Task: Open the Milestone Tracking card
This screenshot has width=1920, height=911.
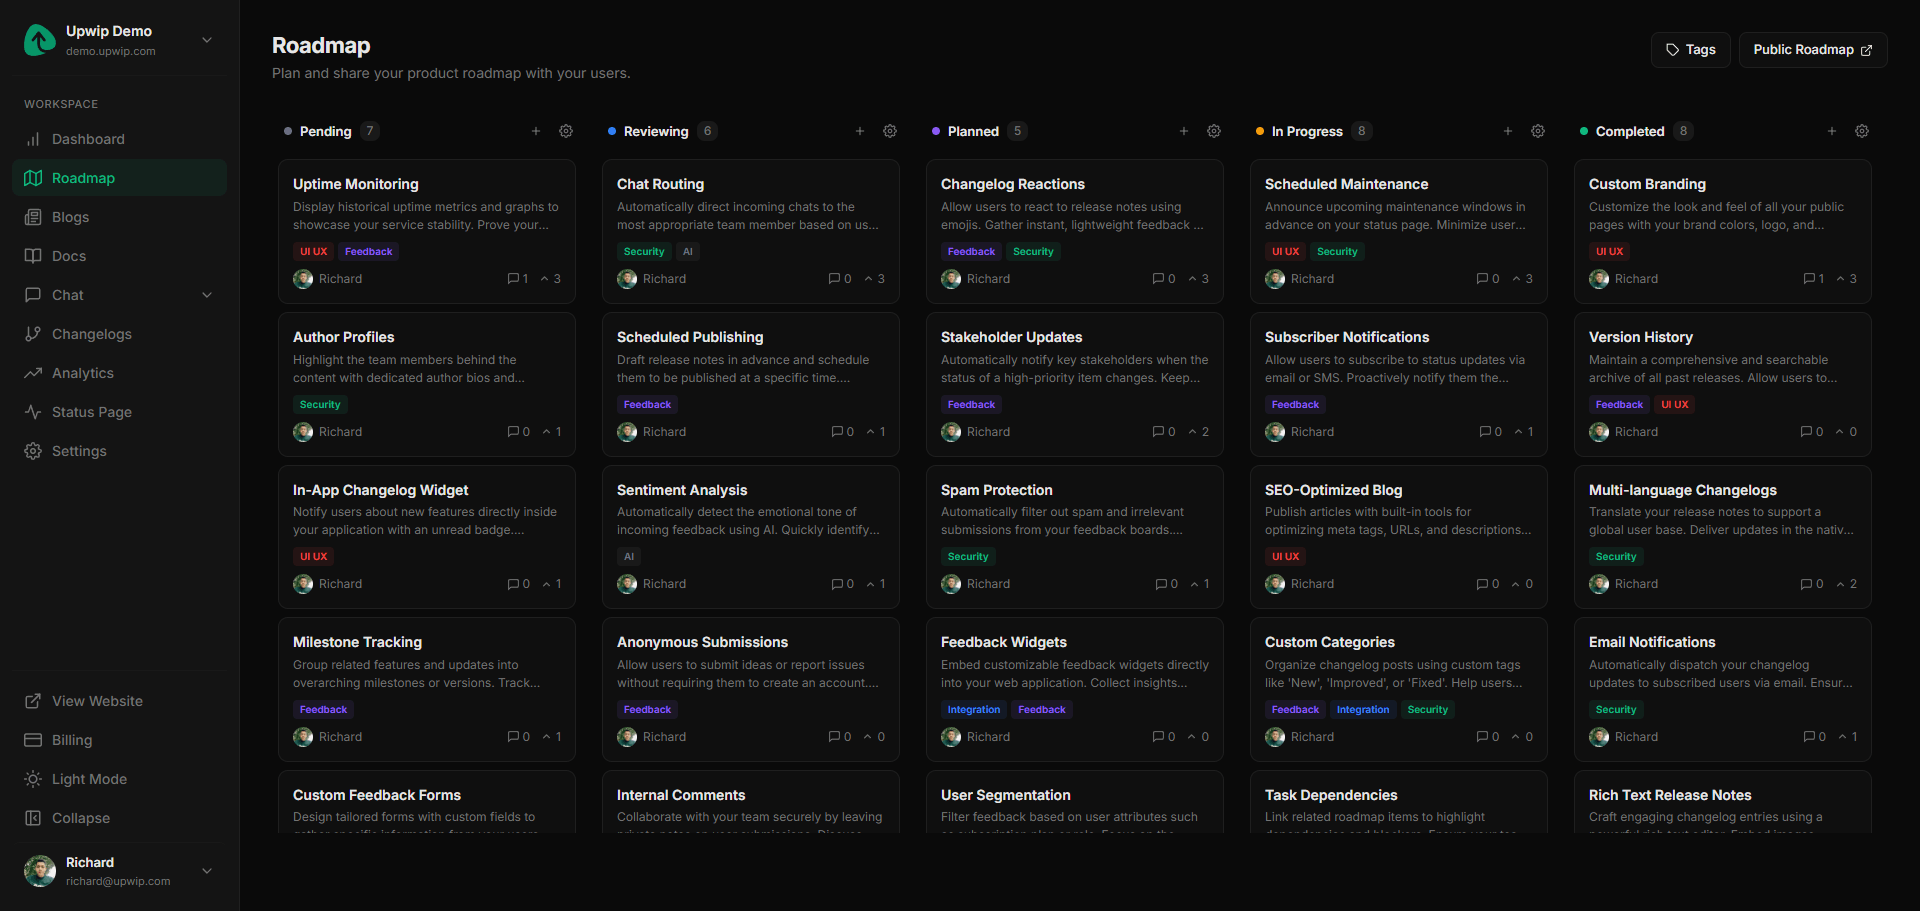Action: point(427,690)
